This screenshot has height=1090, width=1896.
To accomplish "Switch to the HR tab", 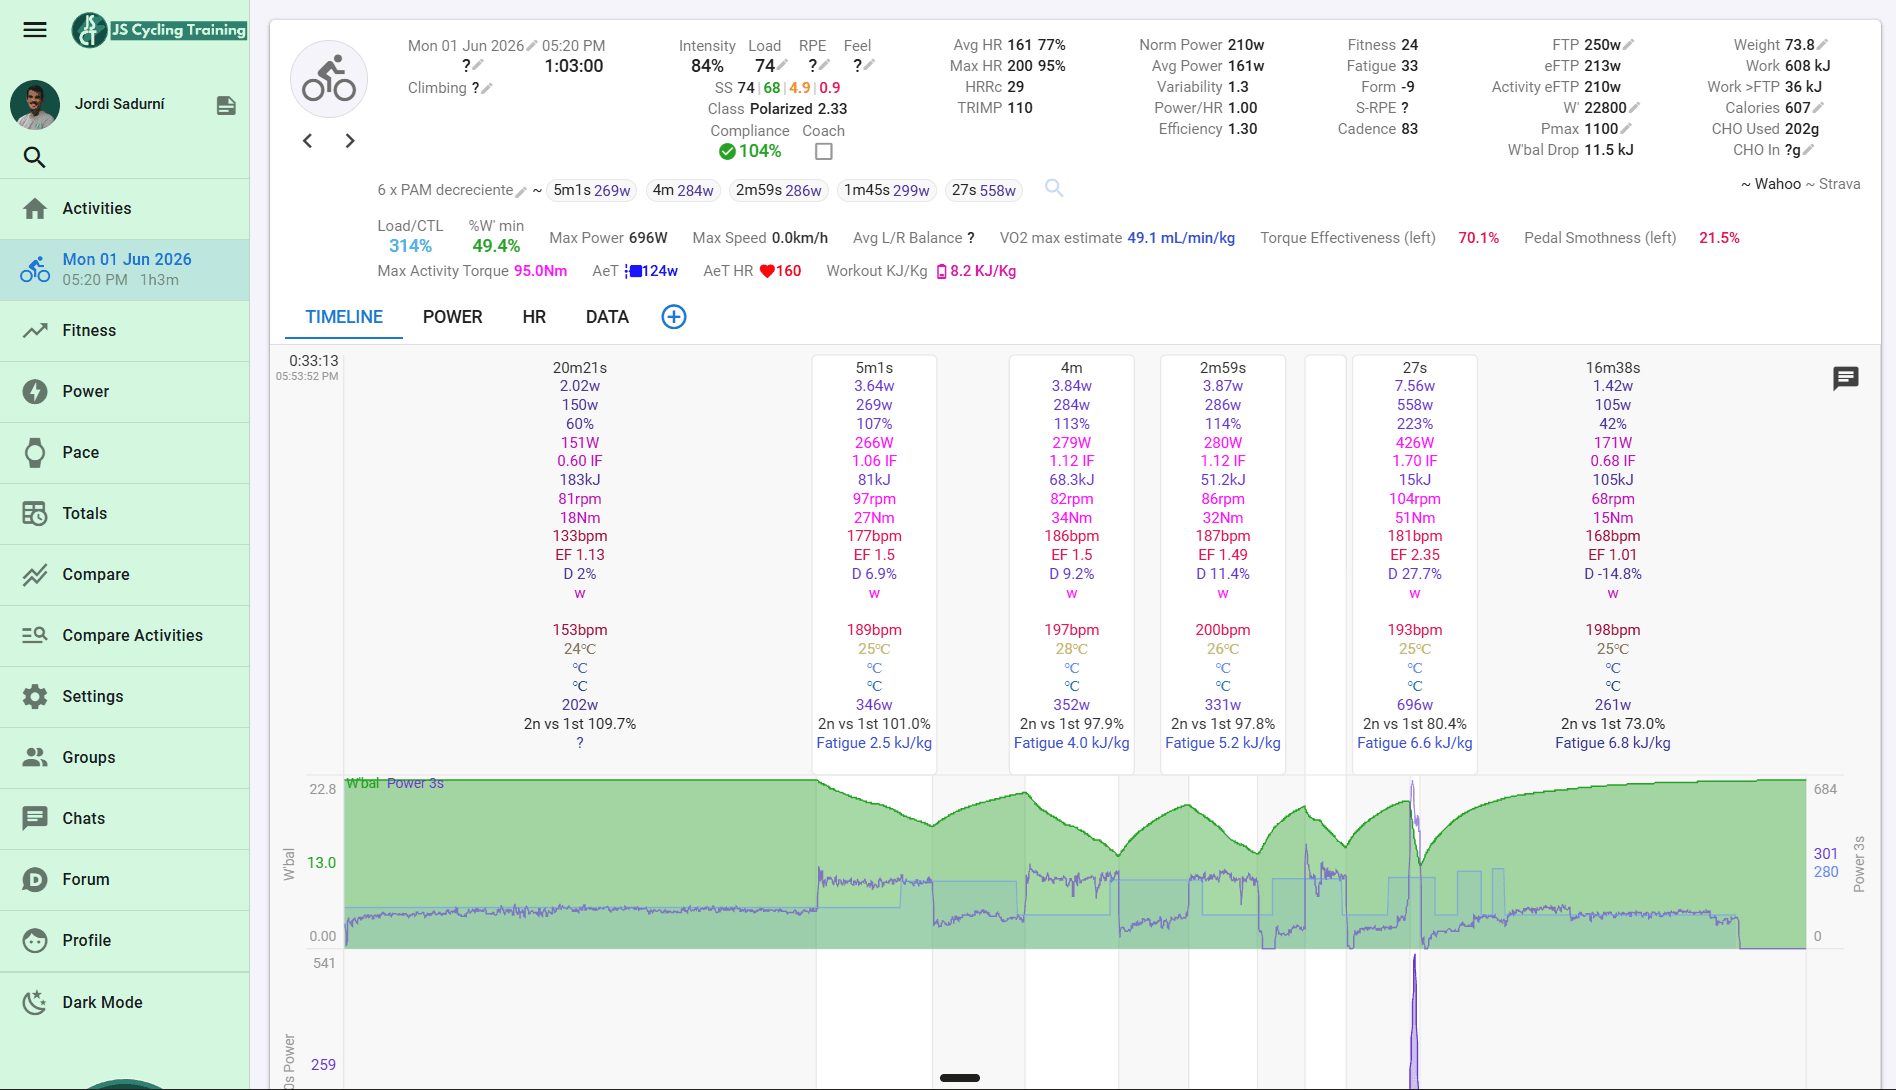I will pos(534,317).
